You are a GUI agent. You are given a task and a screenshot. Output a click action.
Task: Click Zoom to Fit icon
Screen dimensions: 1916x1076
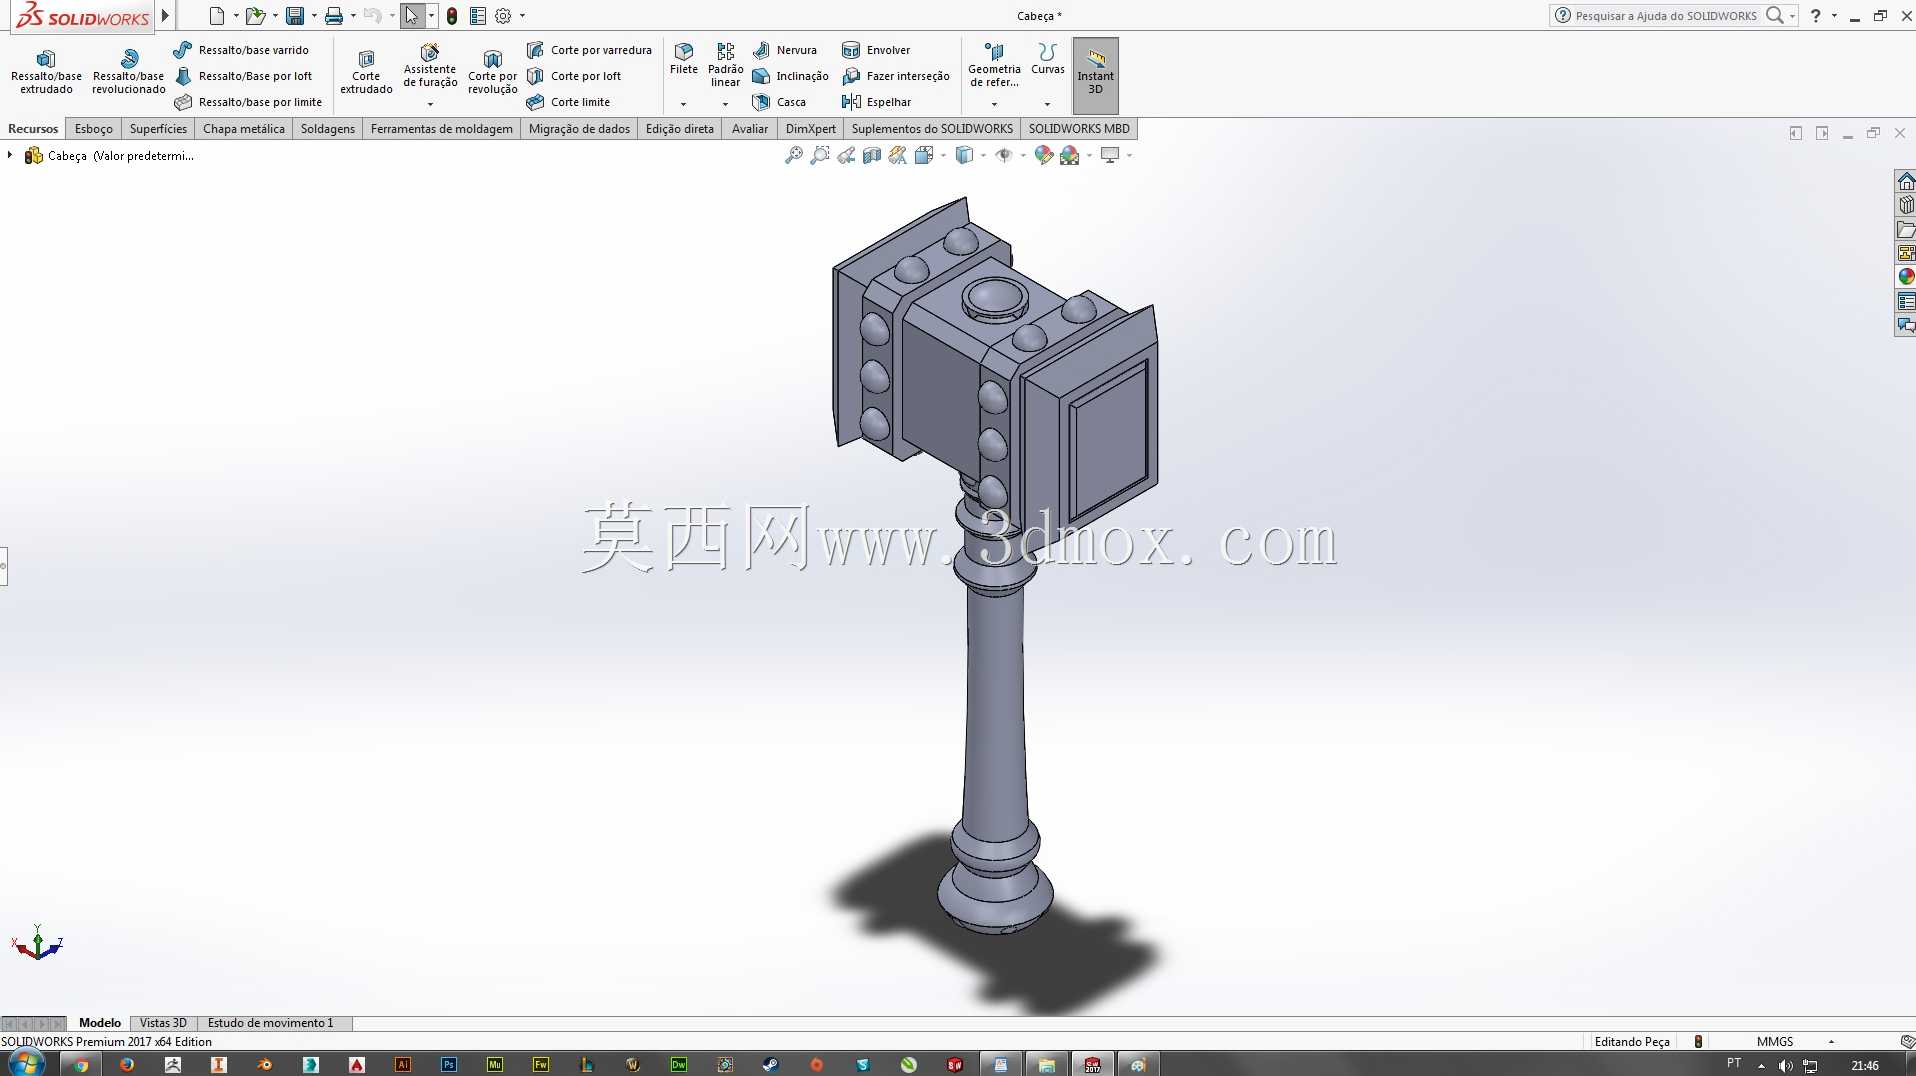[x=794, y=155]
